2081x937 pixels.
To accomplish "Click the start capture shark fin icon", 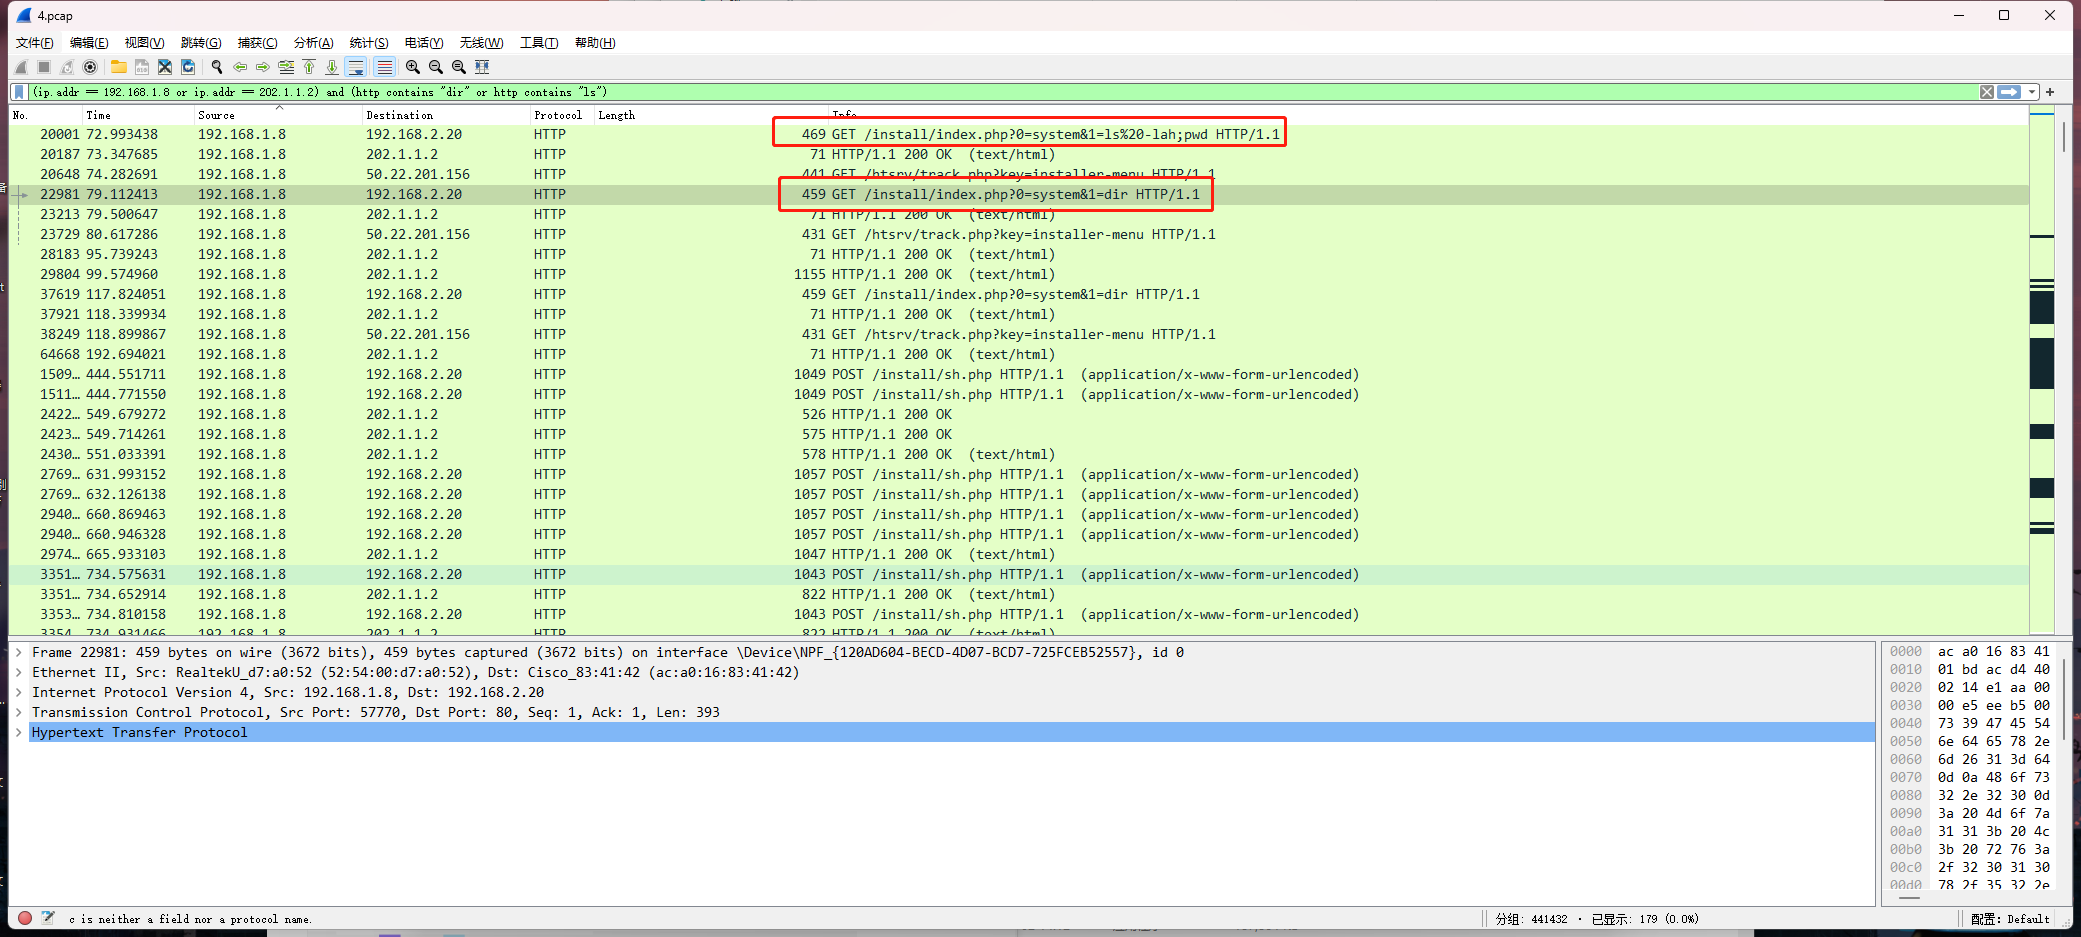I will point(21,67).
